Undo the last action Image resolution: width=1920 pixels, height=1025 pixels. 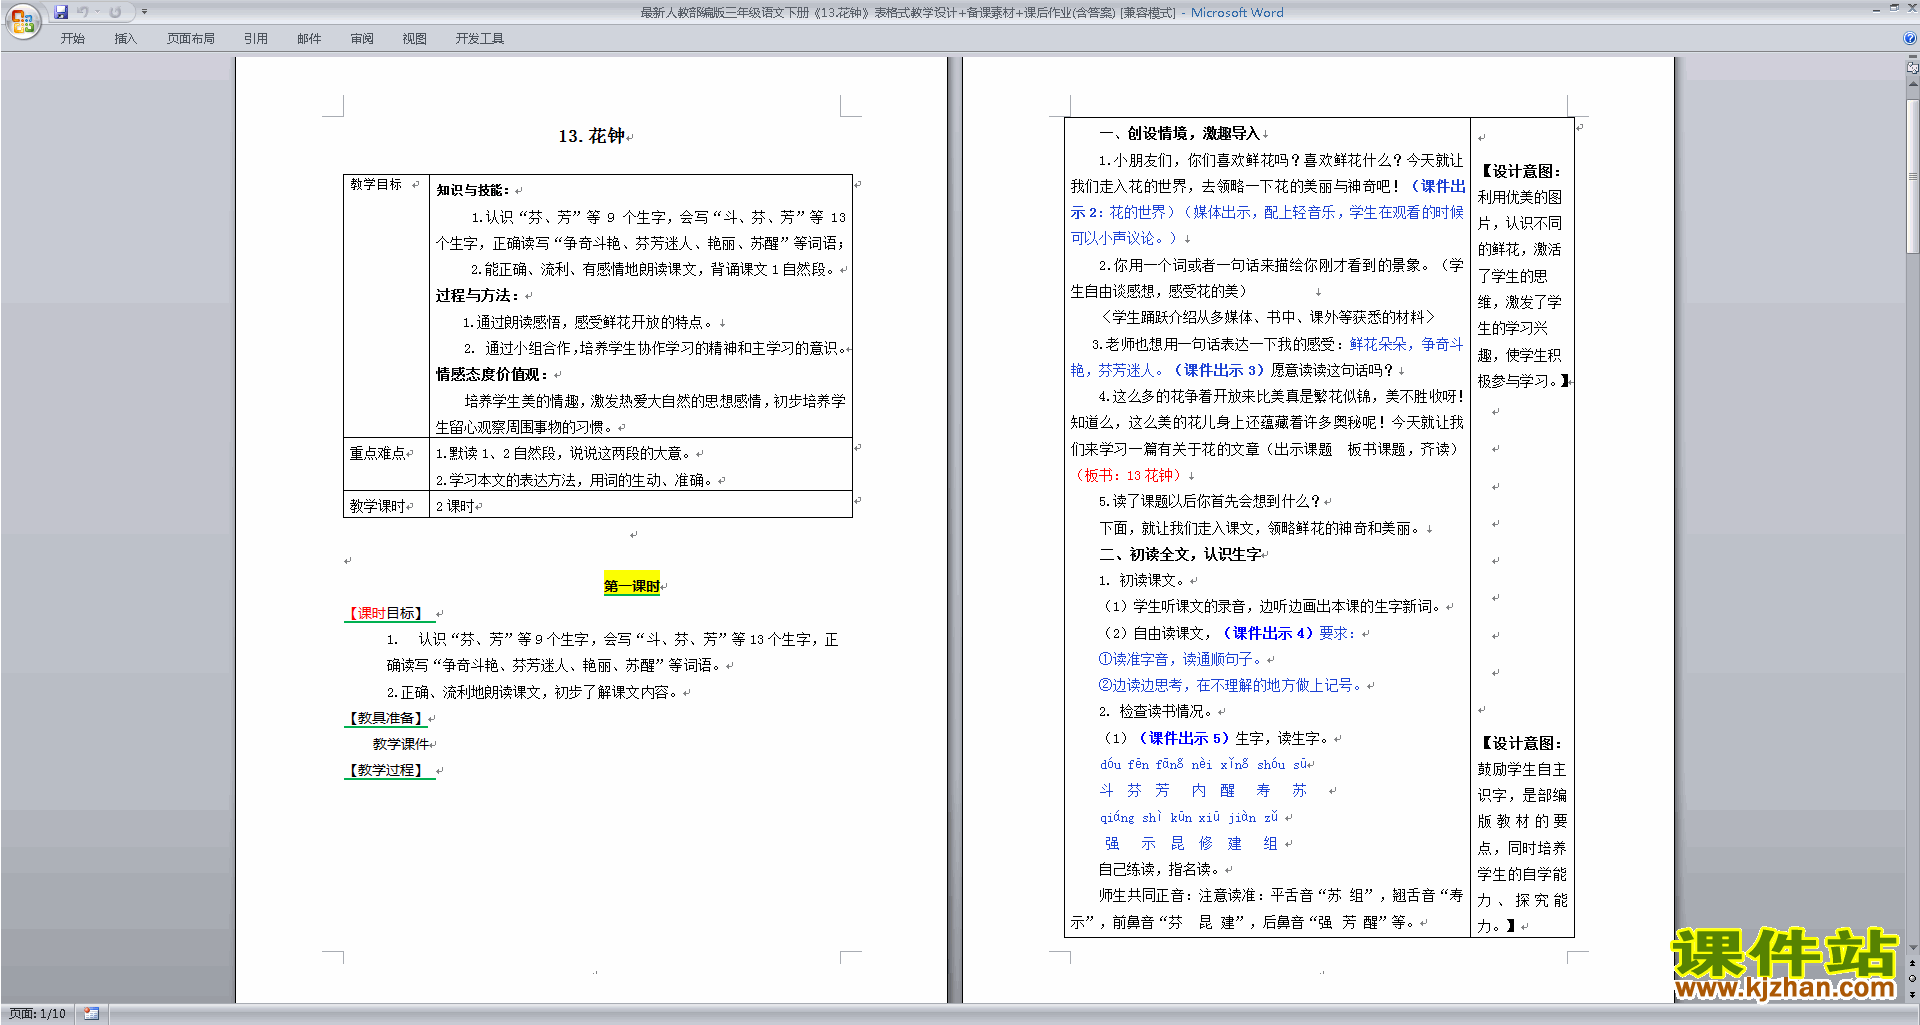pyautogui.click(x=83, y=12)
